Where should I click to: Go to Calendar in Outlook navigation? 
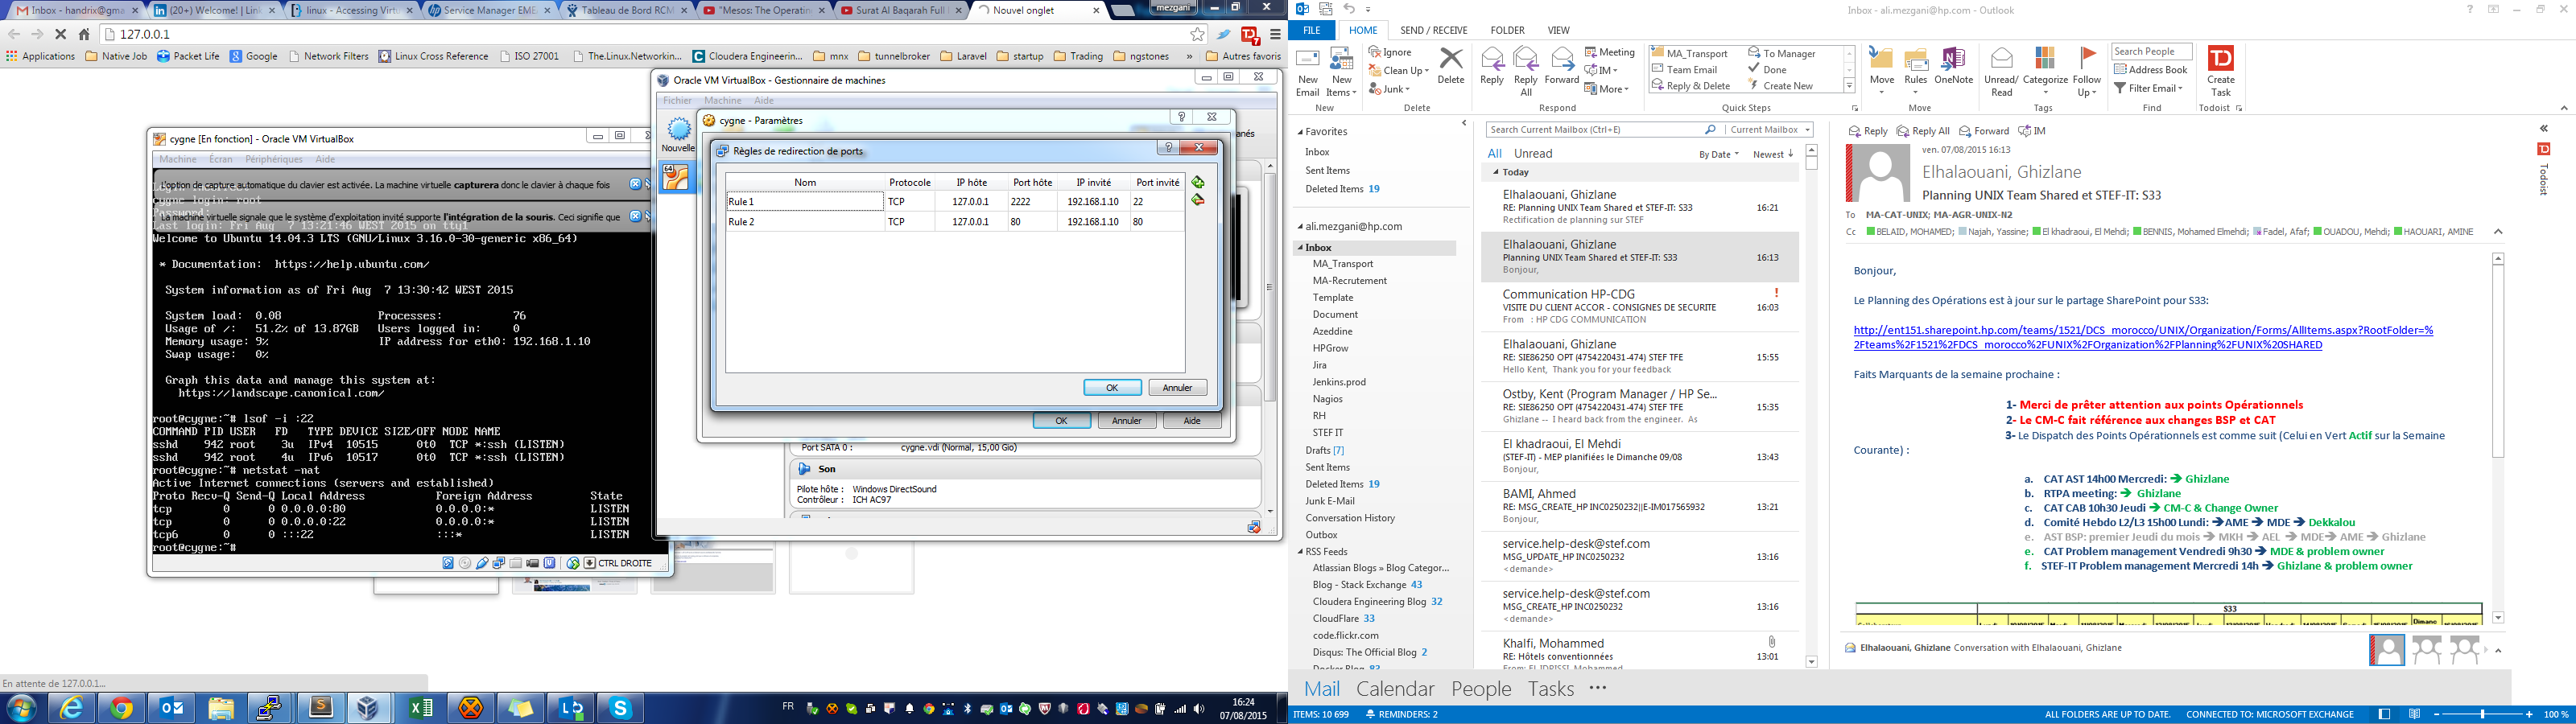tap(1394, 688)
